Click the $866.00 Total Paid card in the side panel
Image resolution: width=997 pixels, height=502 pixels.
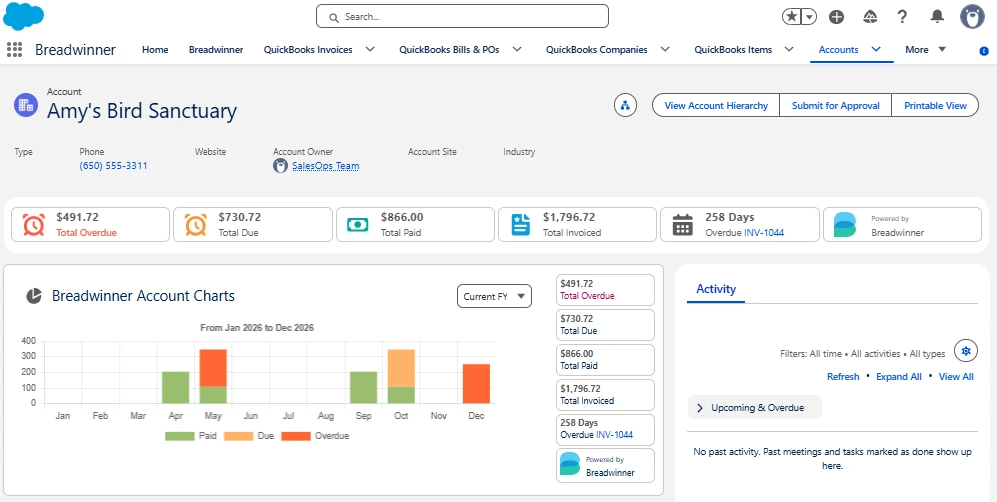point(605,360)
